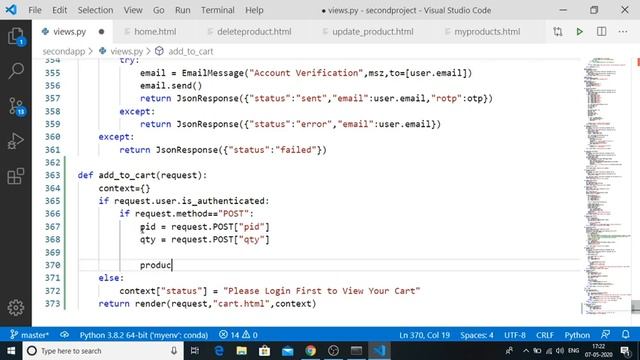The image size is (640, 360).
Task: Open Task View on the taskbar
Action: (195, 351)
